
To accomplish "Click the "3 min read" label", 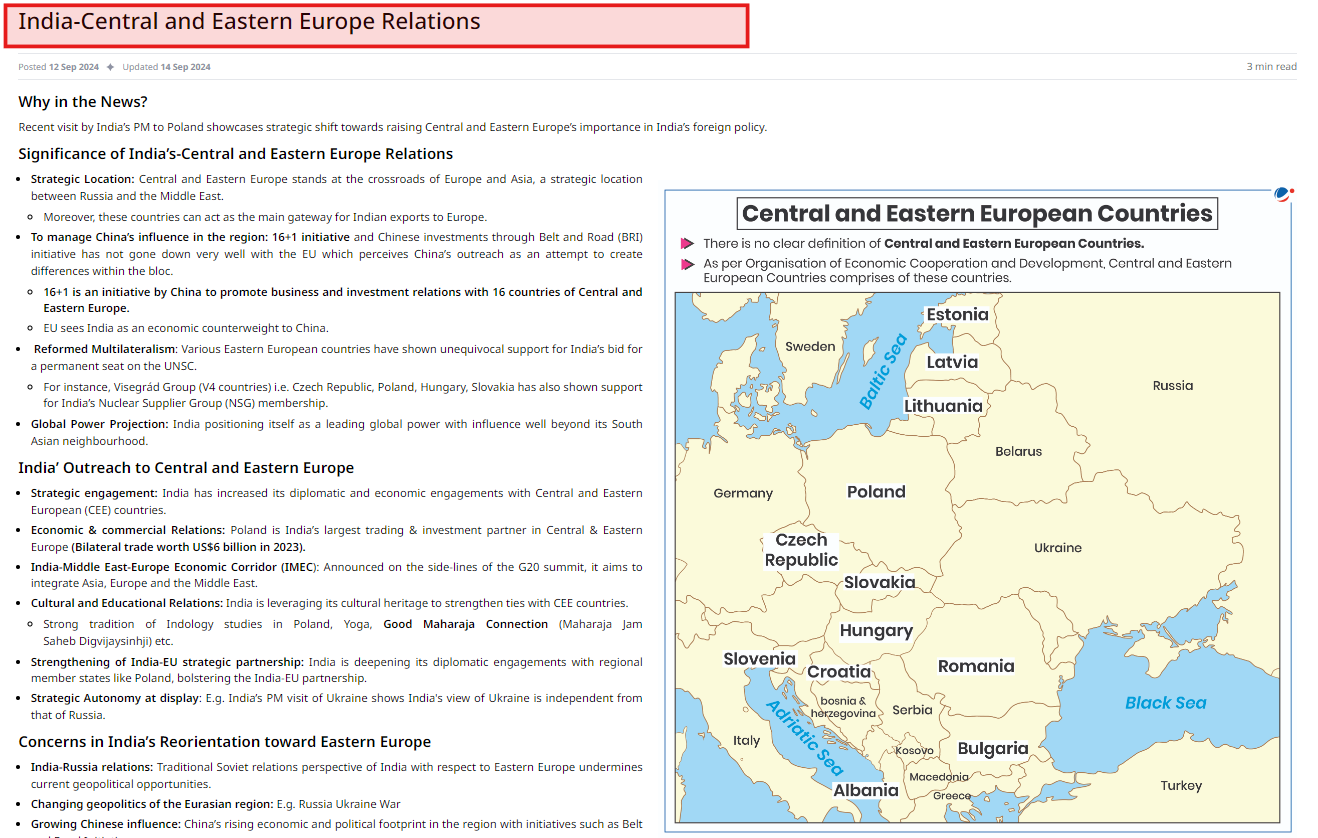I will [x=1271, y=67].
